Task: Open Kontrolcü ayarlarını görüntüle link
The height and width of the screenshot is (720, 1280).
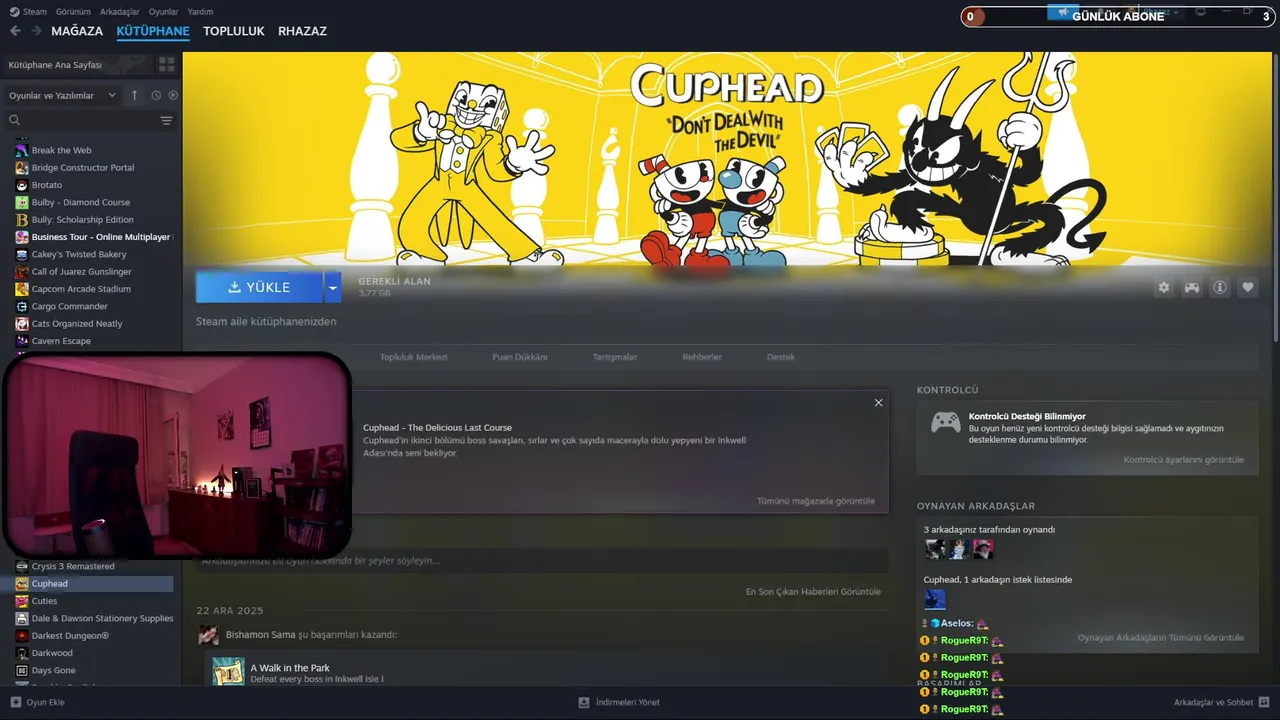Action: (1183, 460)
